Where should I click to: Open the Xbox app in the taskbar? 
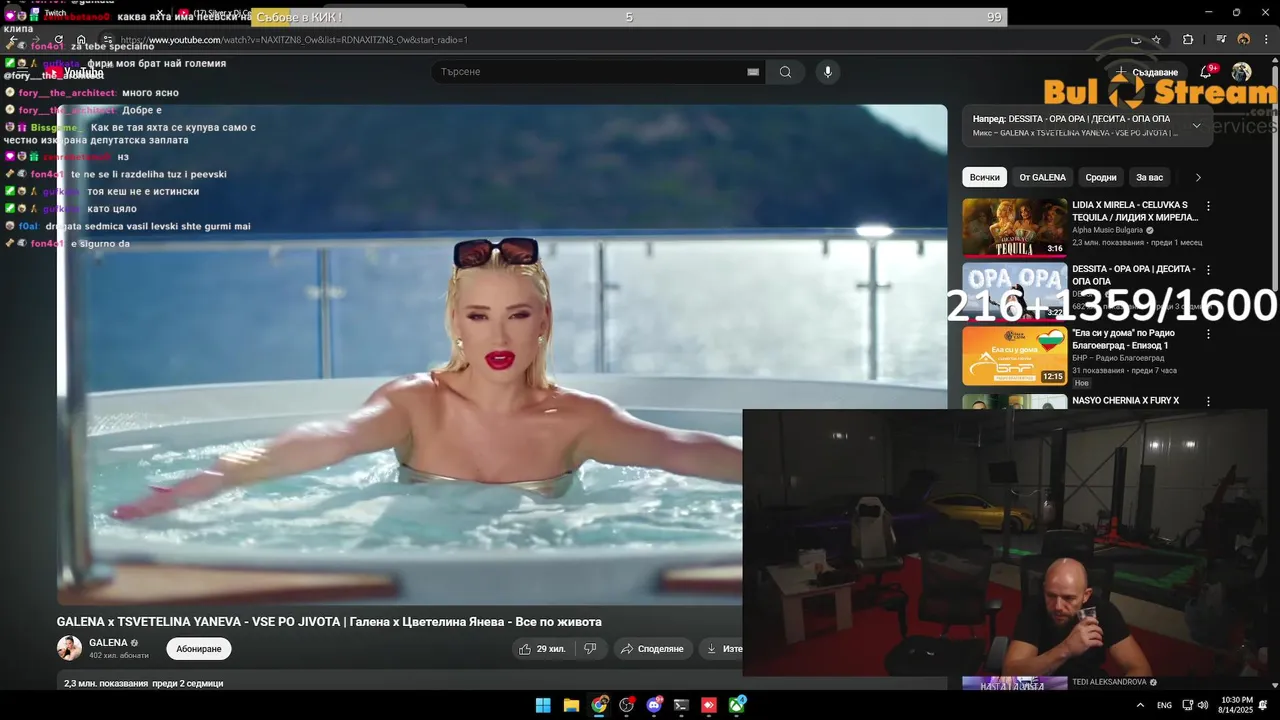point(737,705)
